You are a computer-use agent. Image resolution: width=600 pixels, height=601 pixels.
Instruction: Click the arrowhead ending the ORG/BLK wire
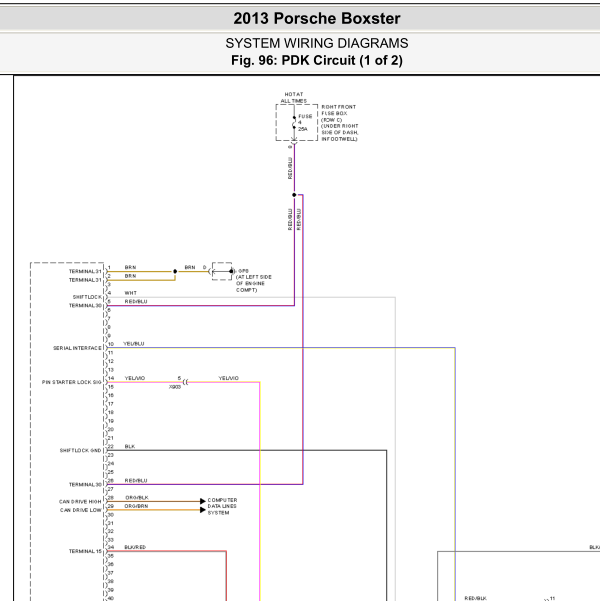coord(203,501)
